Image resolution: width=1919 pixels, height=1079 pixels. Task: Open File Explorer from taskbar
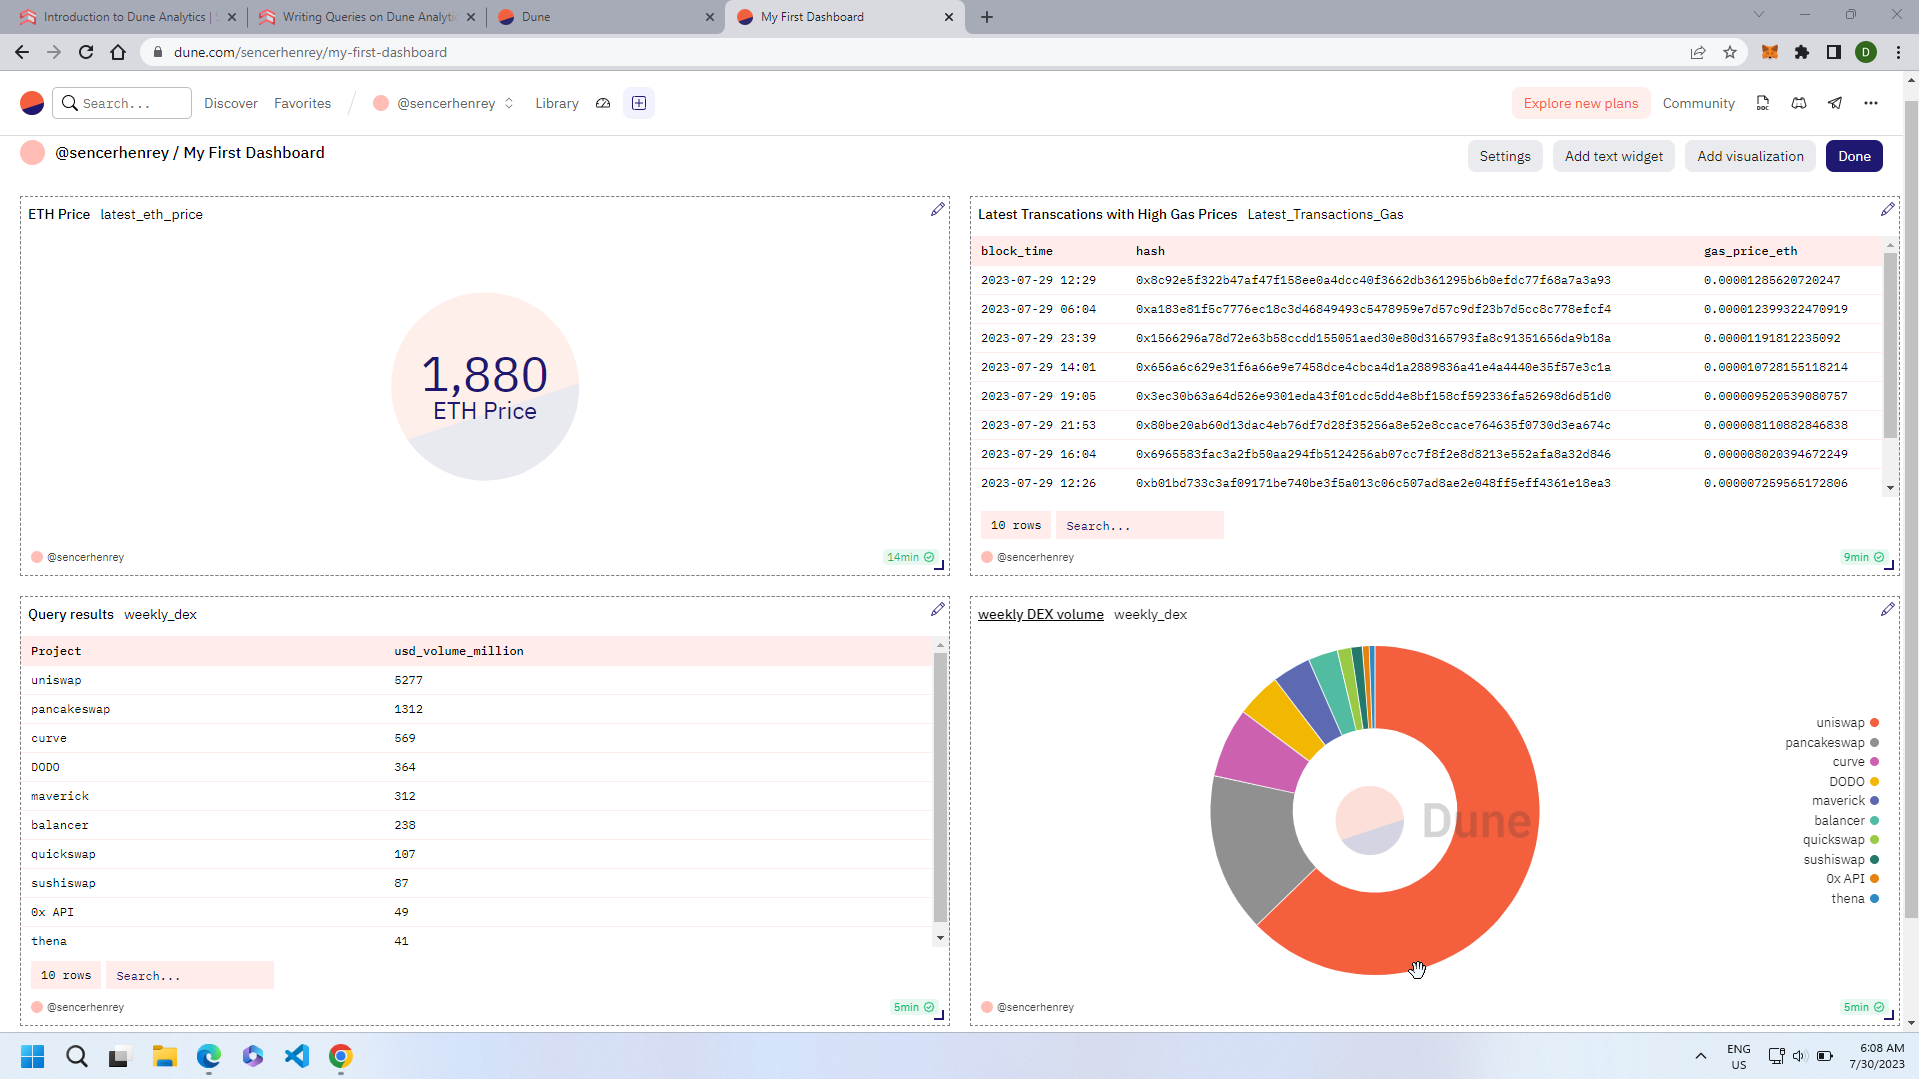pyautogui.click(x=165, y=1056)
